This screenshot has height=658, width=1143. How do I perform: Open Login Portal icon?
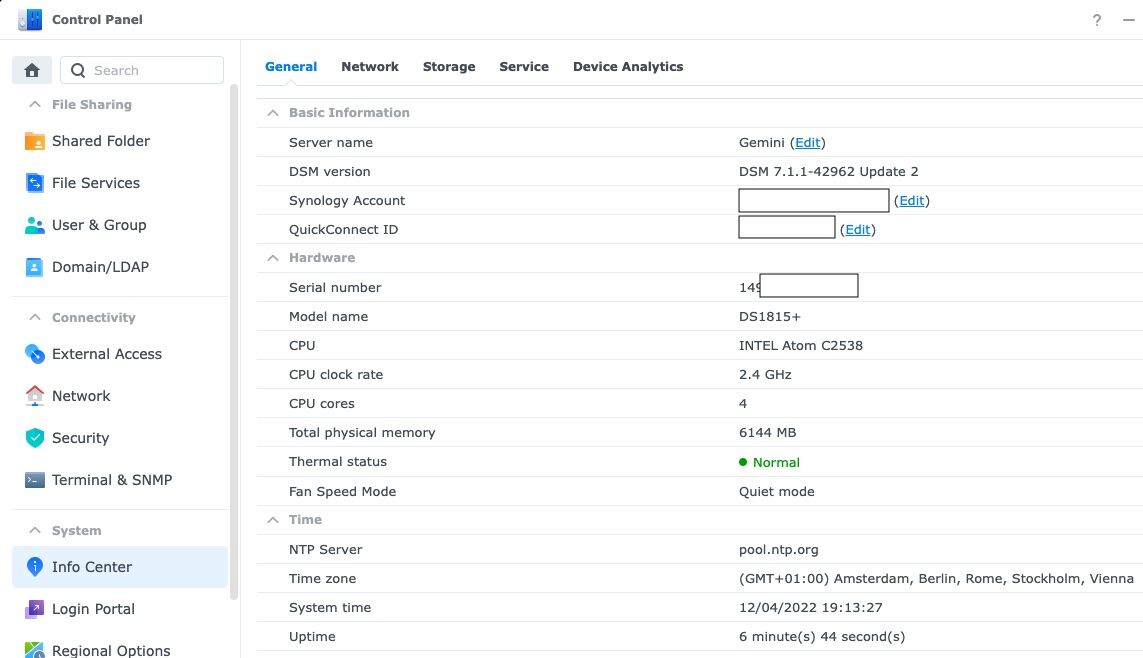[34, 608]
